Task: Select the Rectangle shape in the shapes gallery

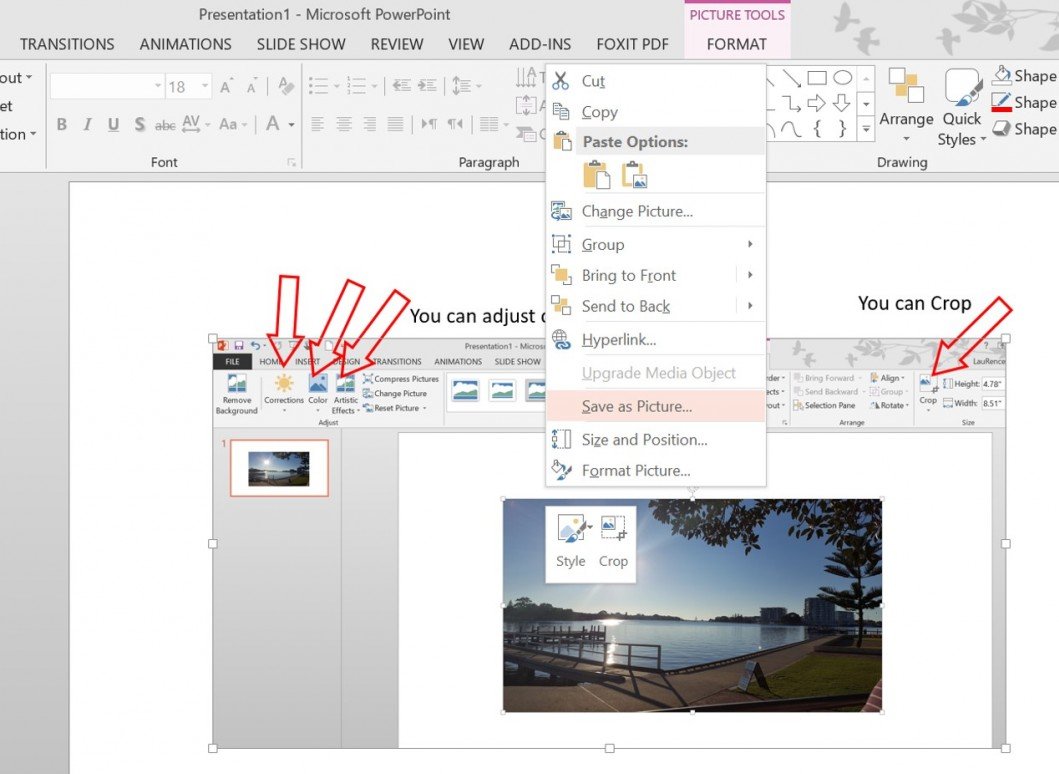Action: pyautogui.click(x=815, y=76)
